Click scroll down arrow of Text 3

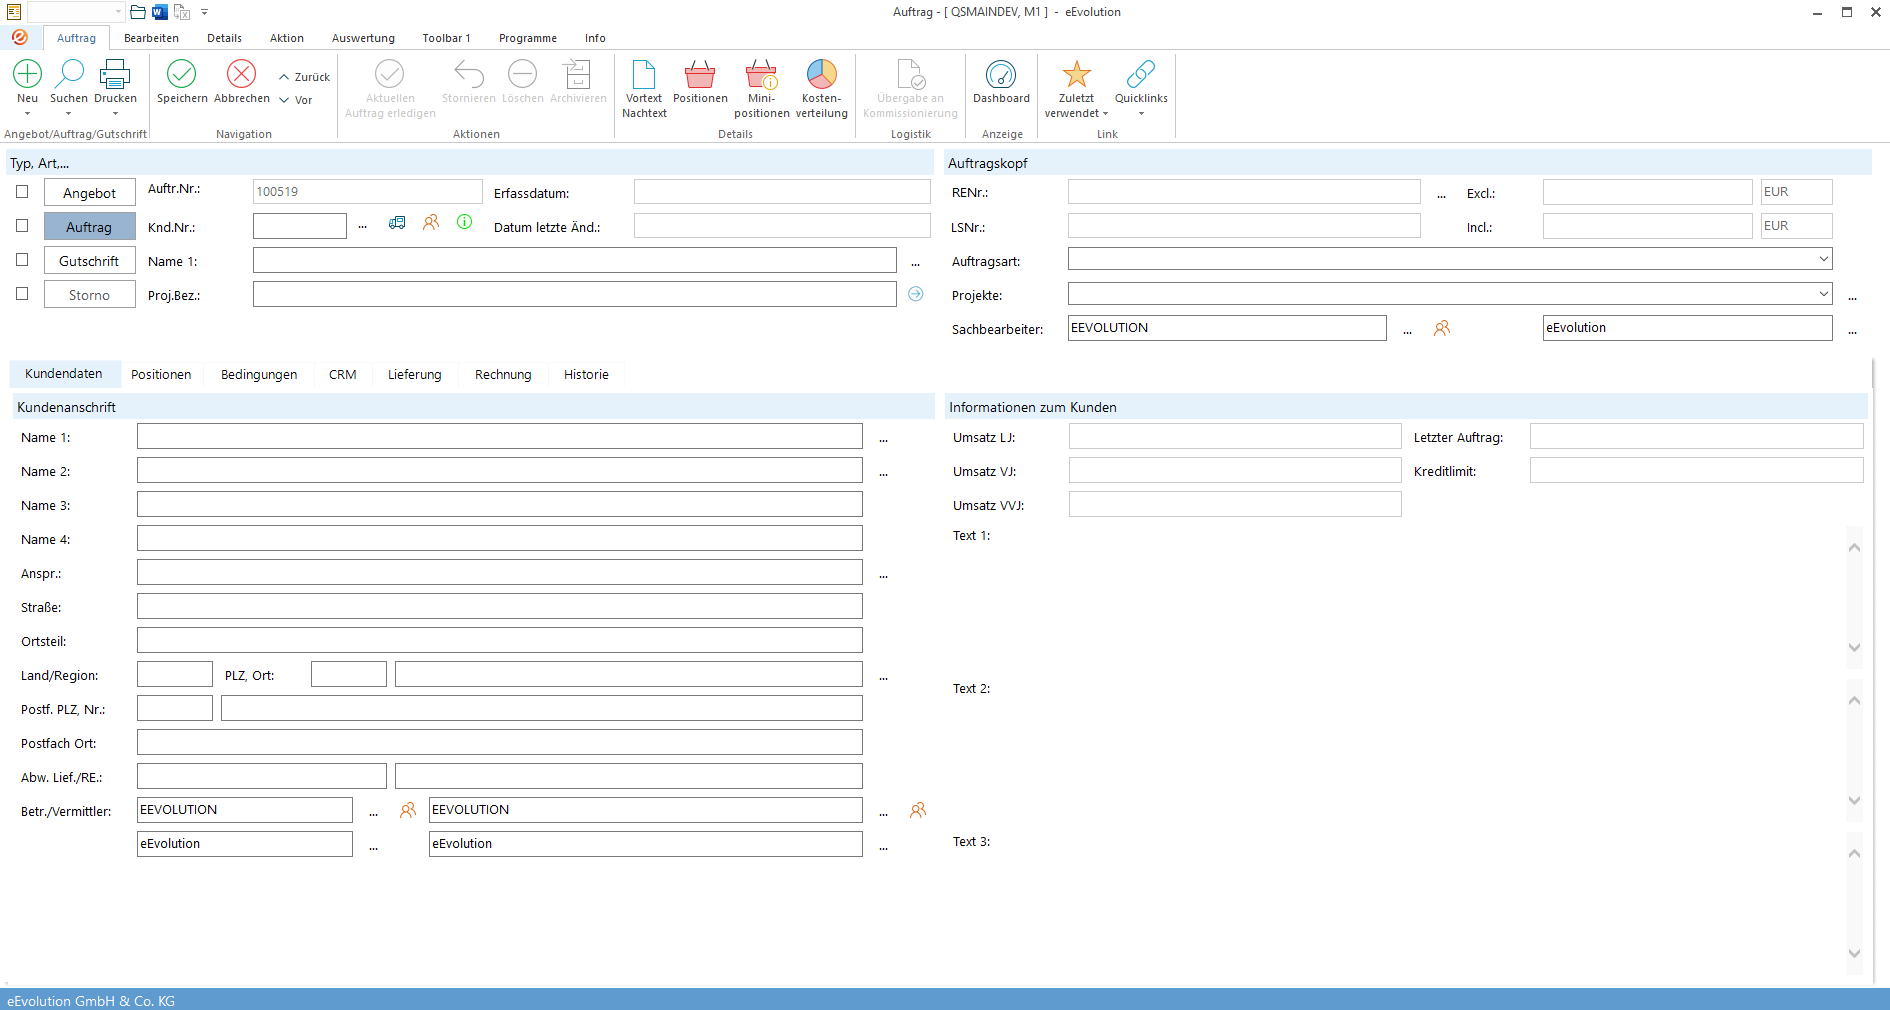(1854, 953)
